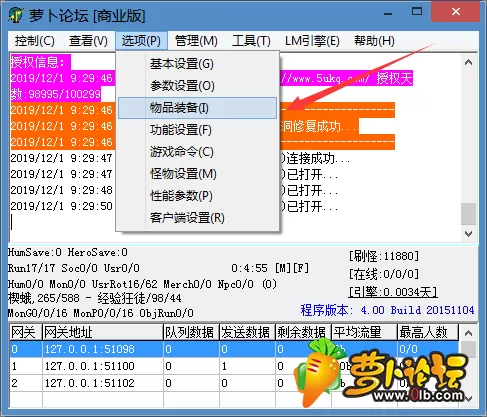Click the 网关 column header
Image resolution: width=487 pixels, height=417 pixels.
click(x=26, y=332)
